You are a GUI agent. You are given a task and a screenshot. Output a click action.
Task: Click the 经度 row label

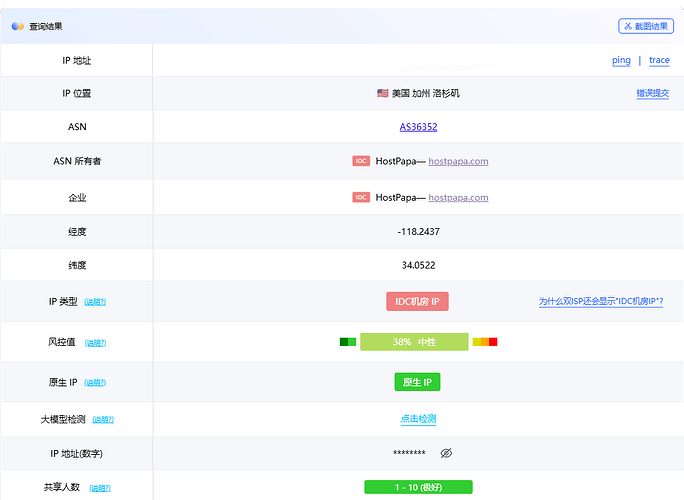coord(77,232)
